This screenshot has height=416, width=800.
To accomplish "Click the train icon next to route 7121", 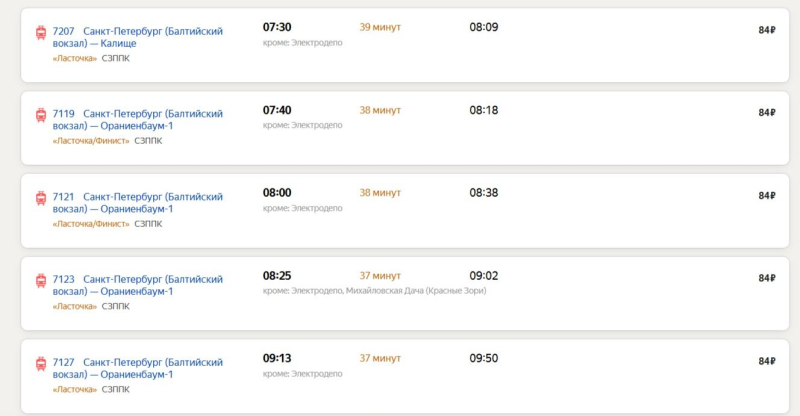I will click(x=41, y=198).
